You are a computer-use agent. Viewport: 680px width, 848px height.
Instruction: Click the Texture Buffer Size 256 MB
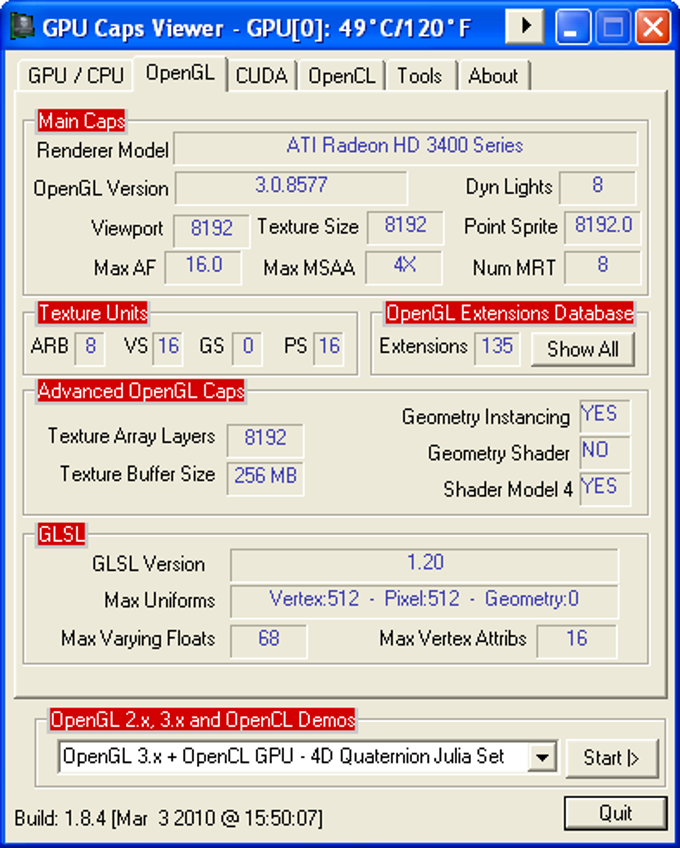(265, 478)
